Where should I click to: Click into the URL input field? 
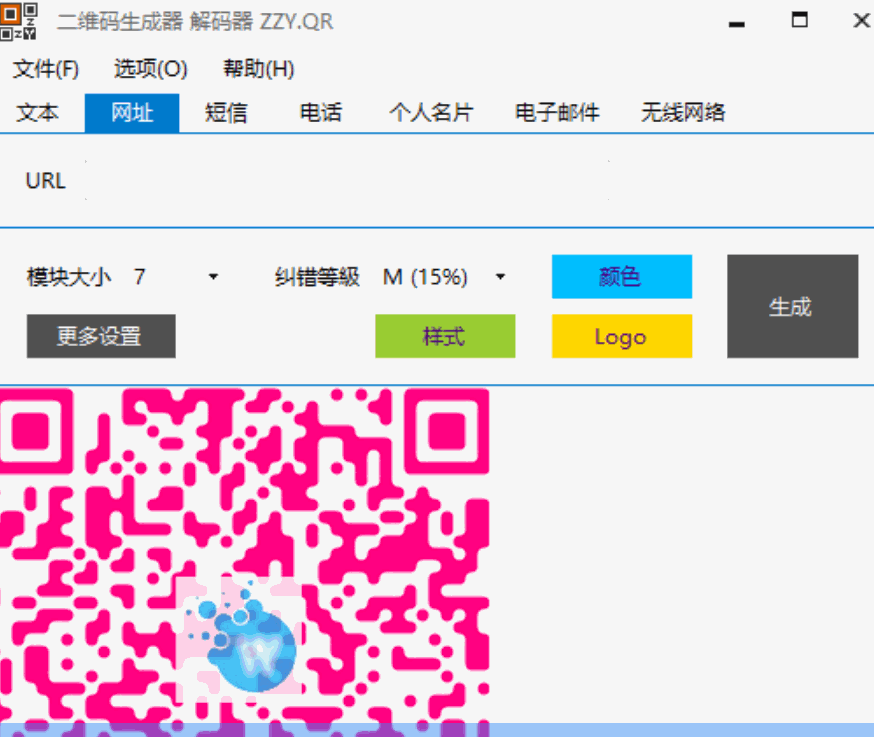click(x=347, y=180)
